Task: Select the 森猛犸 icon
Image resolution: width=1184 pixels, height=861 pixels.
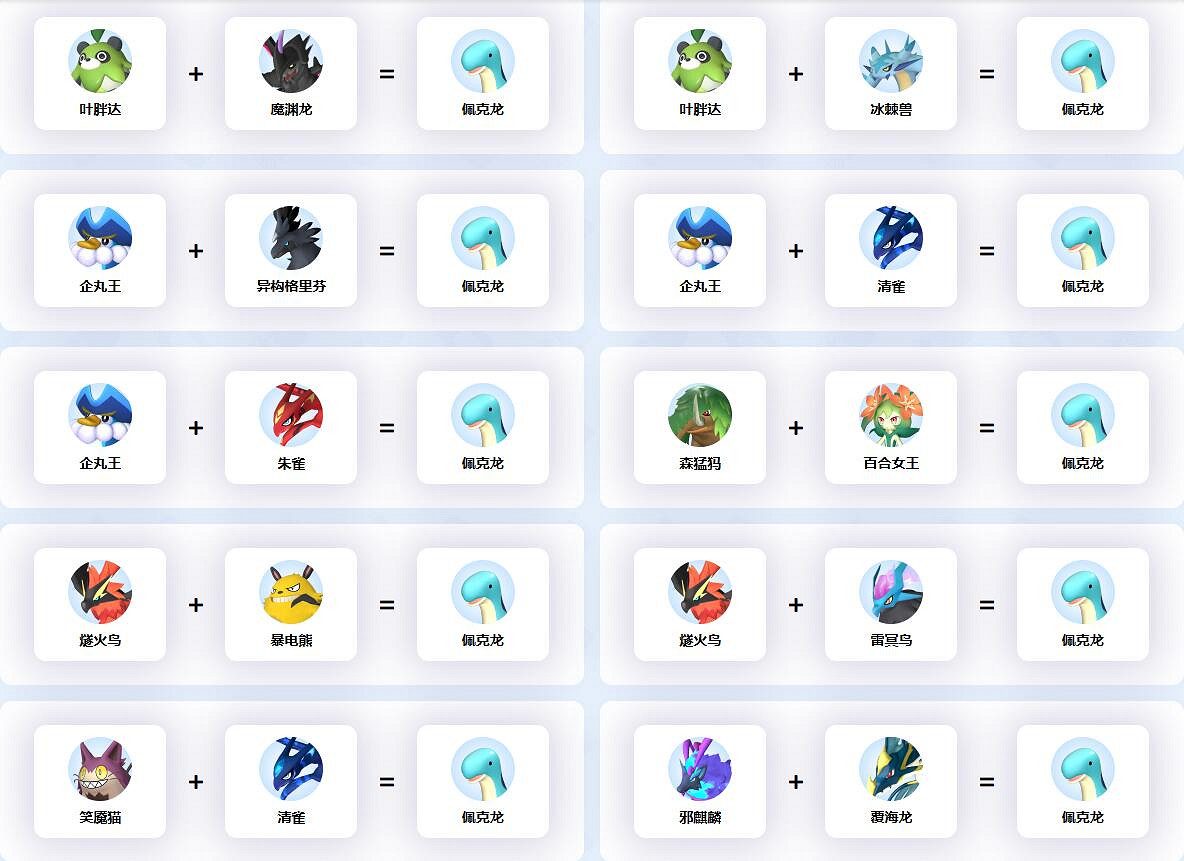Action: [x=700, y=415]
